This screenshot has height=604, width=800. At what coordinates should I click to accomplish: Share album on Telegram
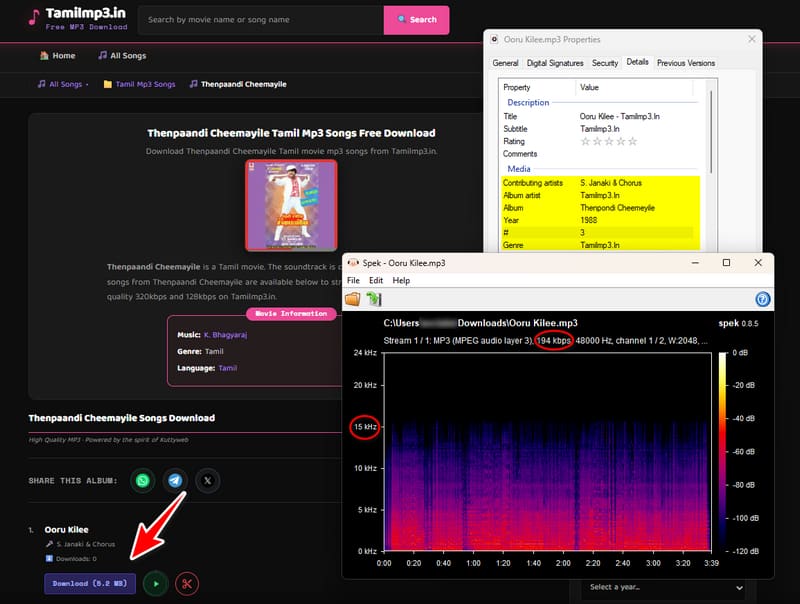175,481
